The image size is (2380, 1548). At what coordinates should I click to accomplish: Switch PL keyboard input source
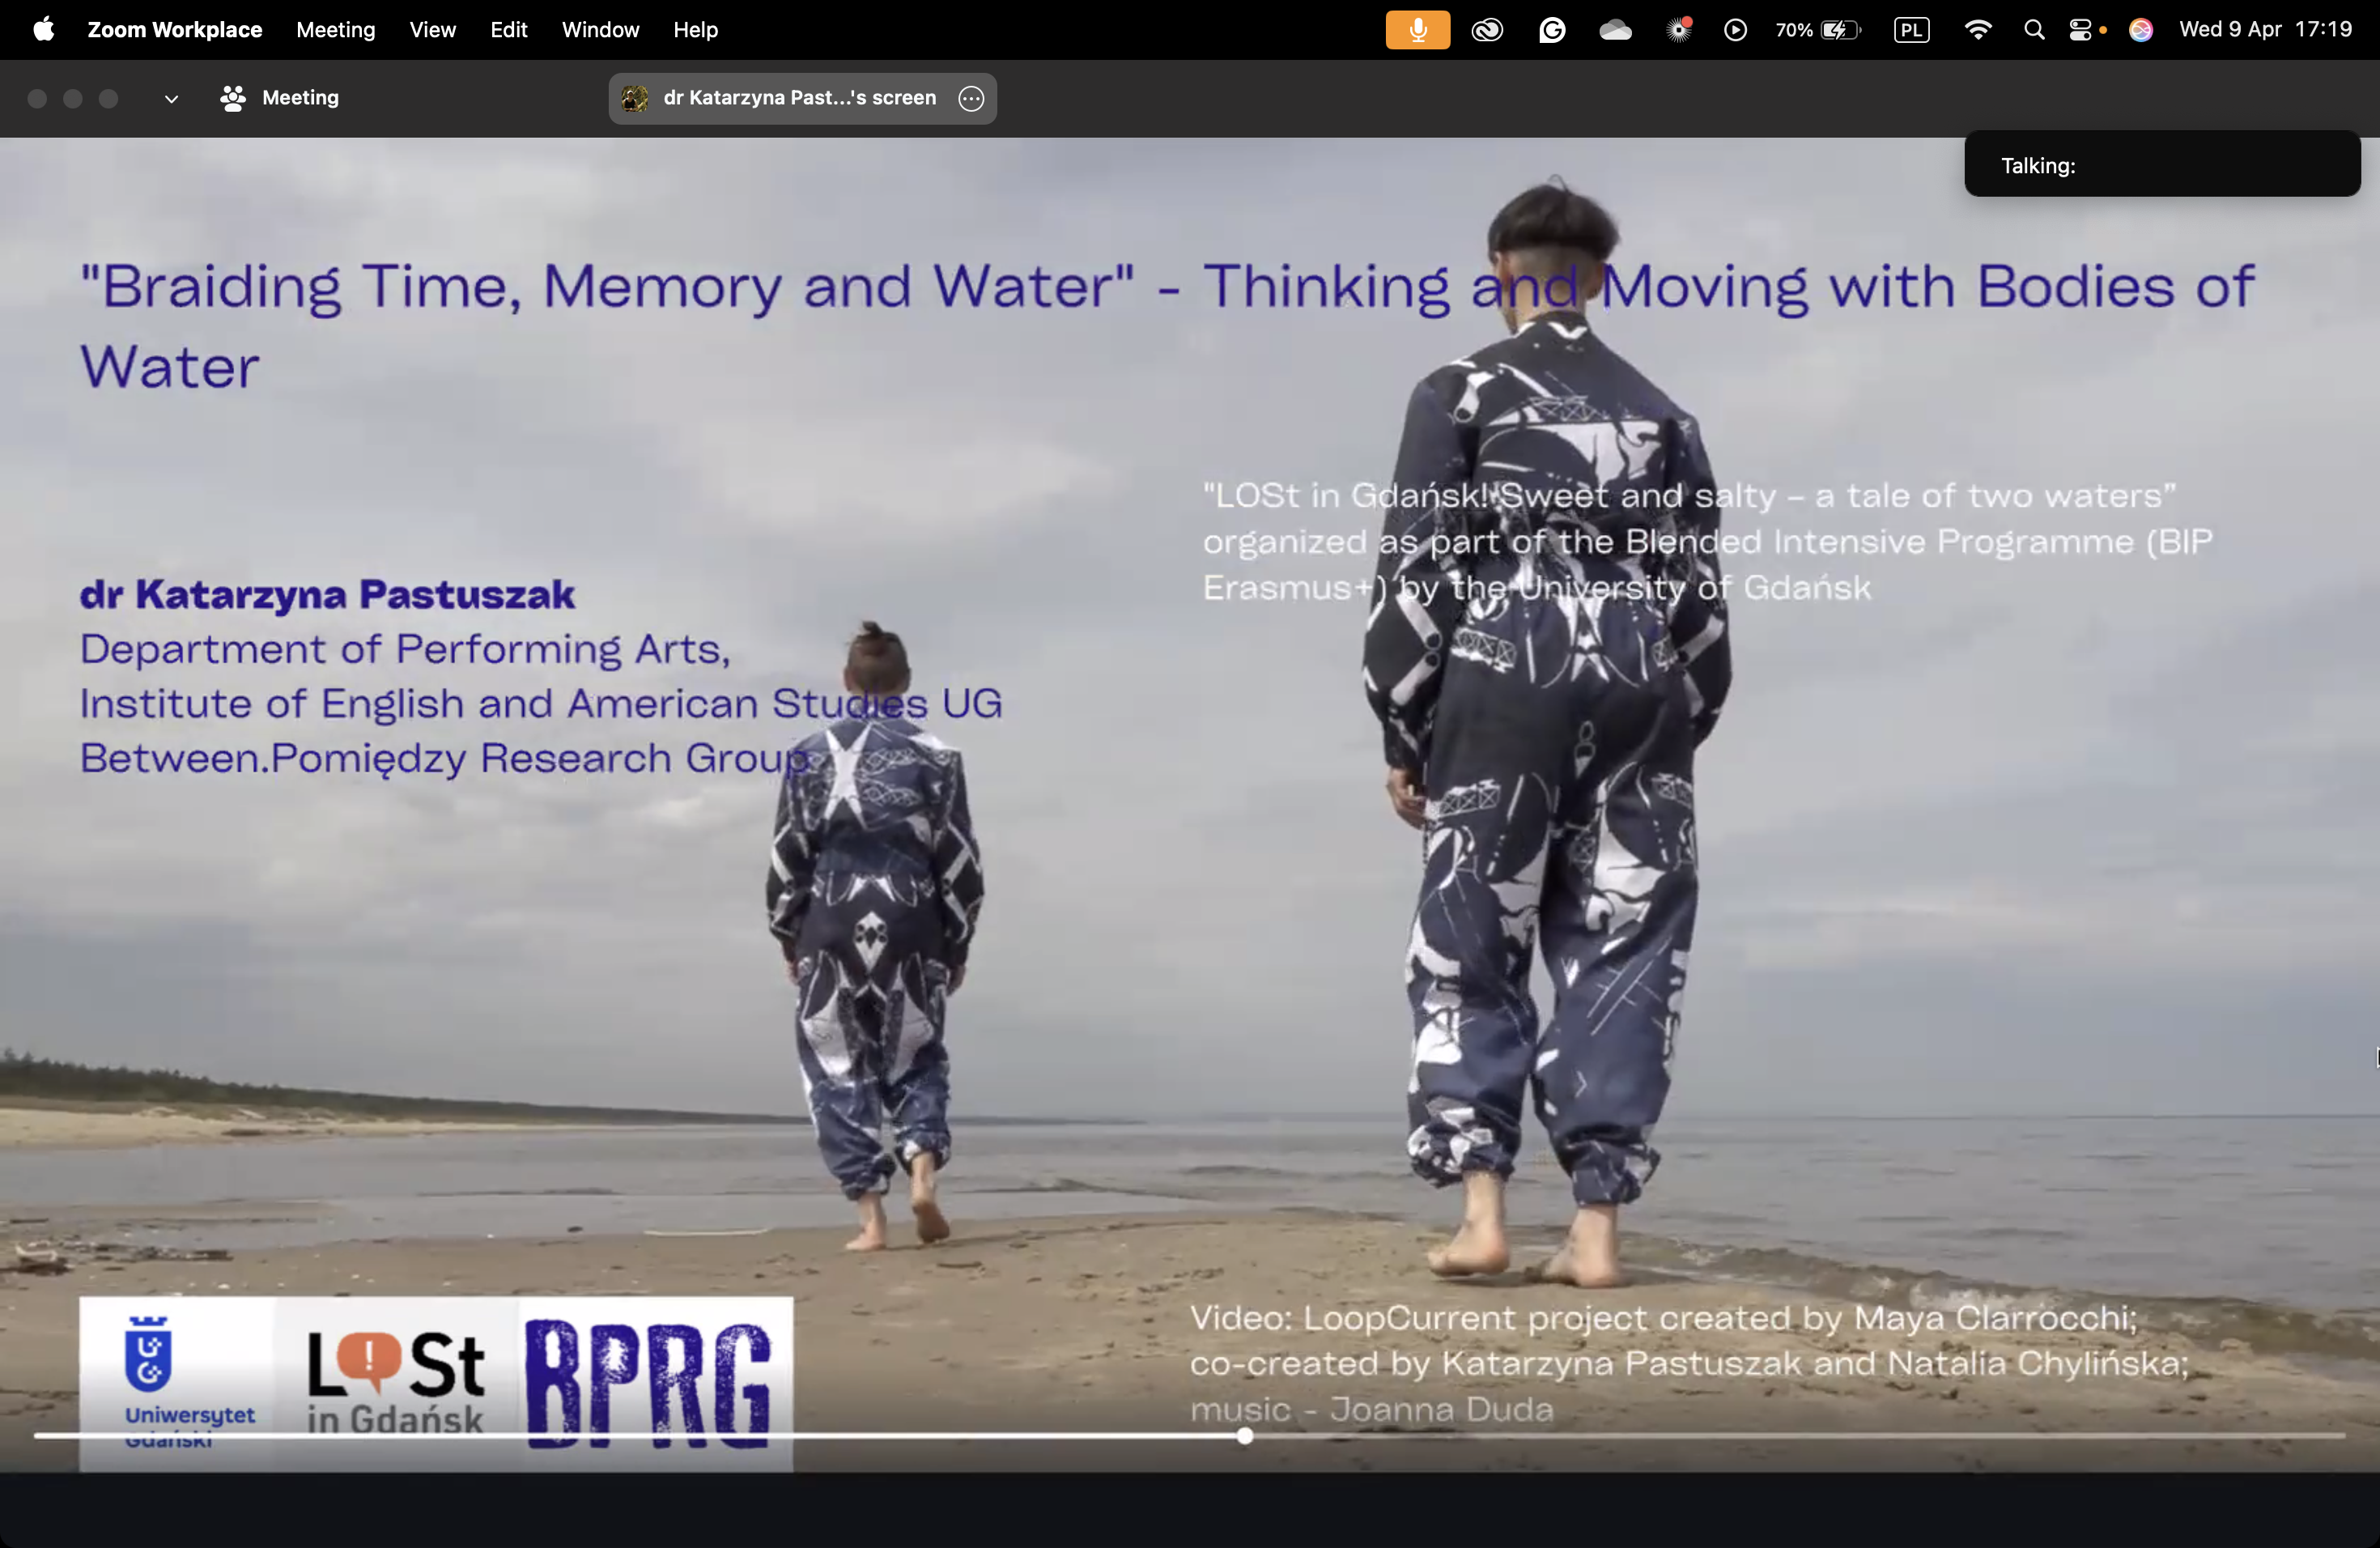(x=1911, y=30)
